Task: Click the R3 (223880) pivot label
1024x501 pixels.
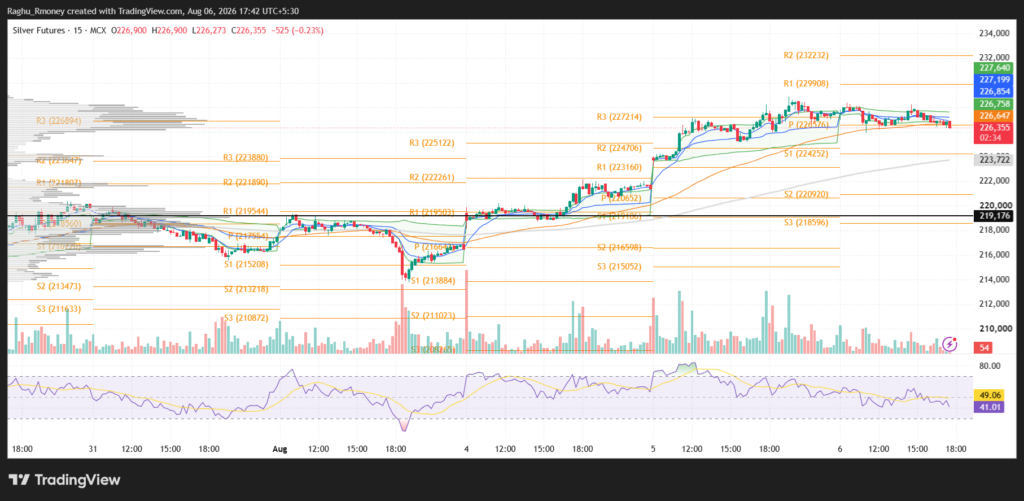Action: click(x=246, y=157)
